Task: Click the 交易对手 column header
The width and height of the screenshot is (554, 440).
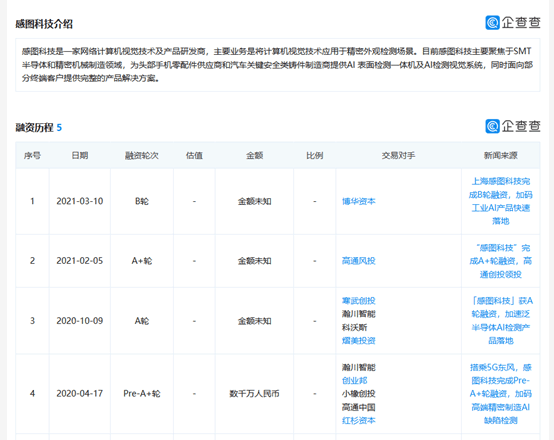Action: (398, 156)
